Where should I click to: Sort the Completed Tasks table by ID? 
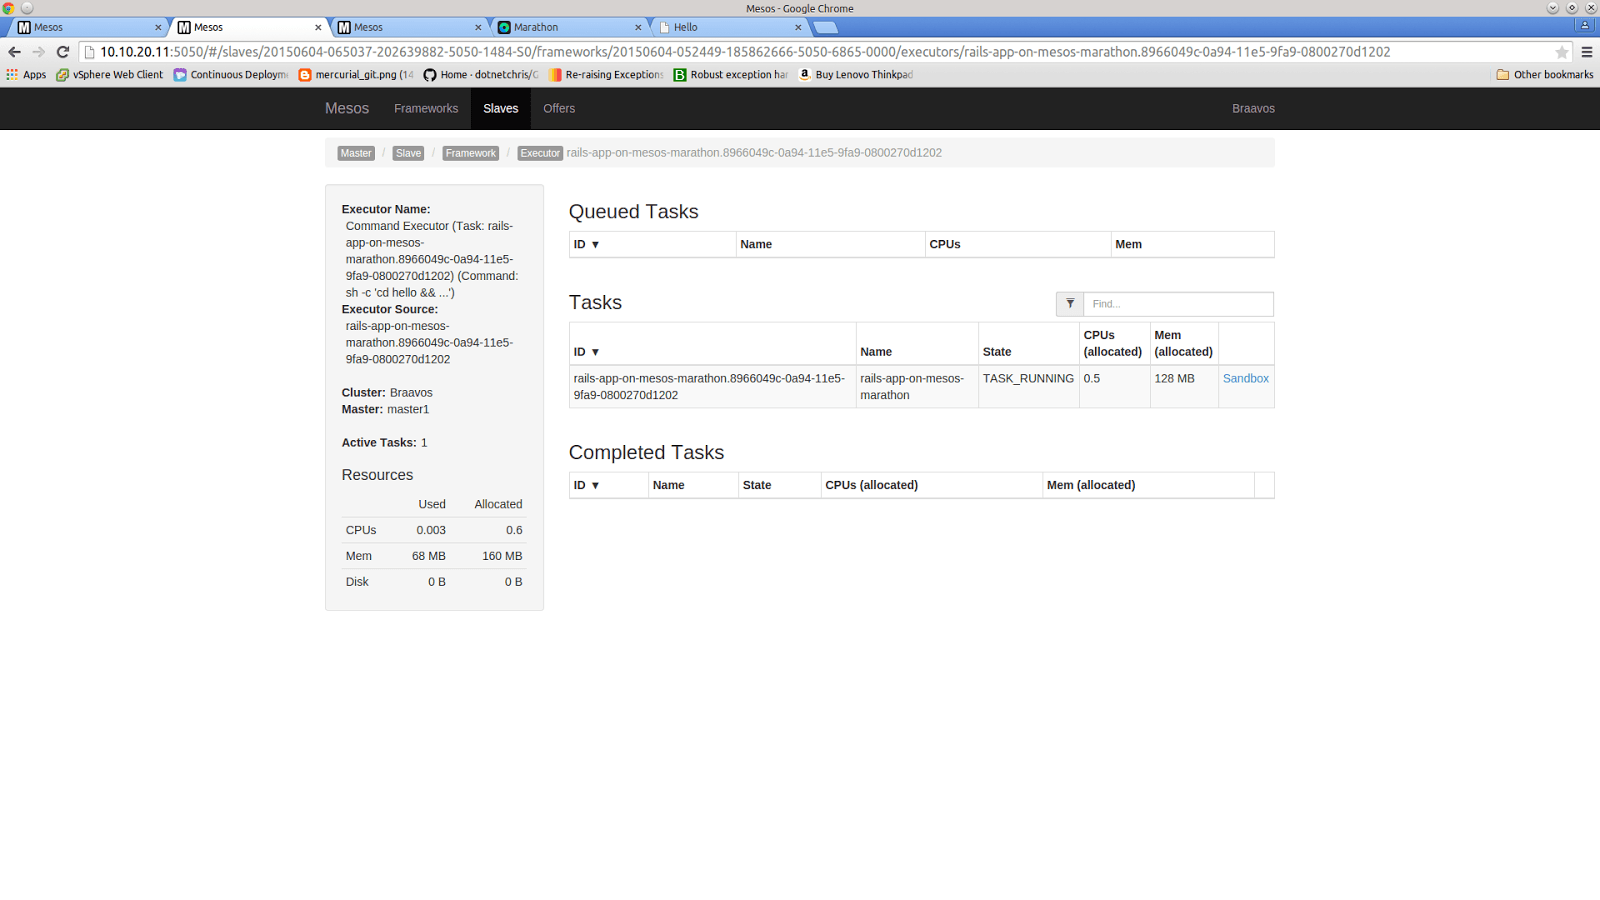click(586, 486)
